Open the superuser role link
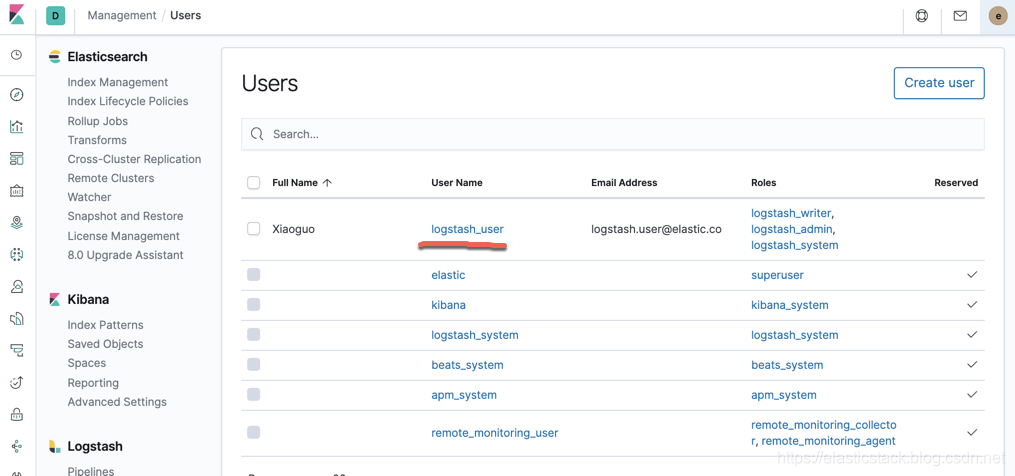The height and width of the screenshot is (476, 1015). (x=777, y=275)
